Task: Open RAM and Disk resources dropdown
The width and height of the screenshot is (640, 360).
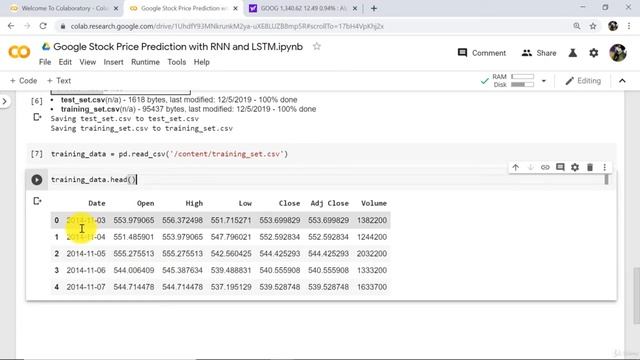Action: coord(544,81)
